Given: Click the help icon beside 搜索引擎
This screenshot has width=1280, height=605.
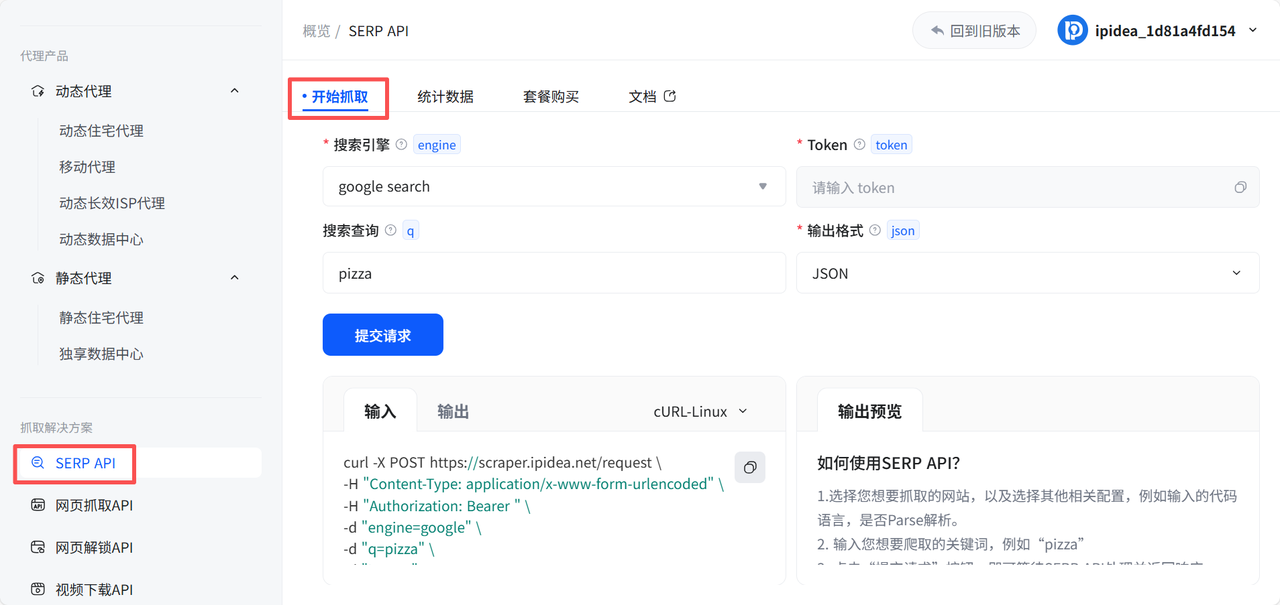Looking at the screenshot, I should pos(401,144).
